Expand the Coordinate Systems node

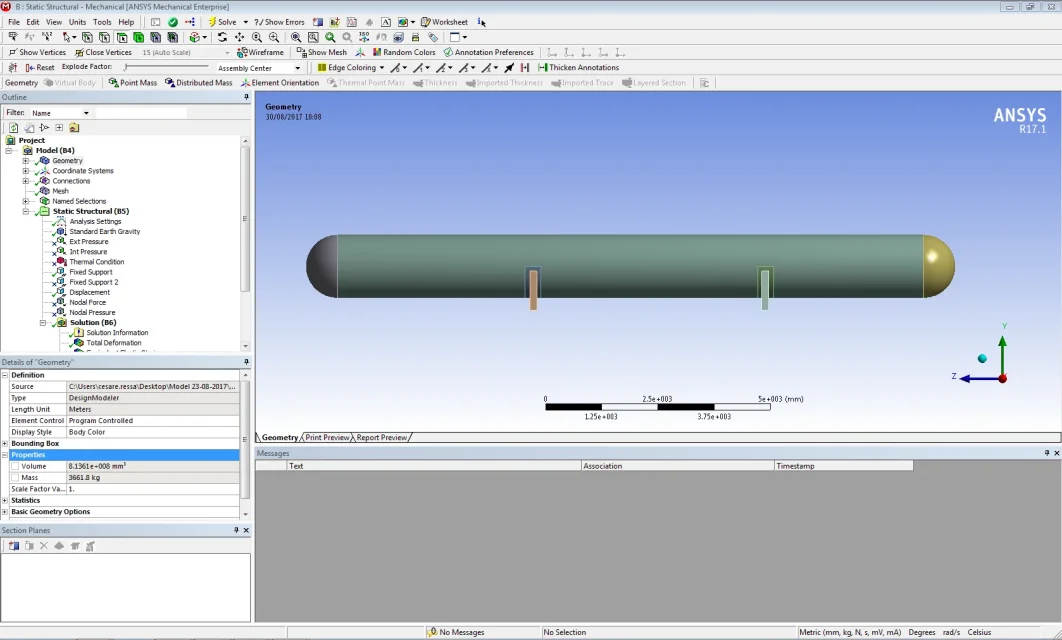(x=26, y=171)
